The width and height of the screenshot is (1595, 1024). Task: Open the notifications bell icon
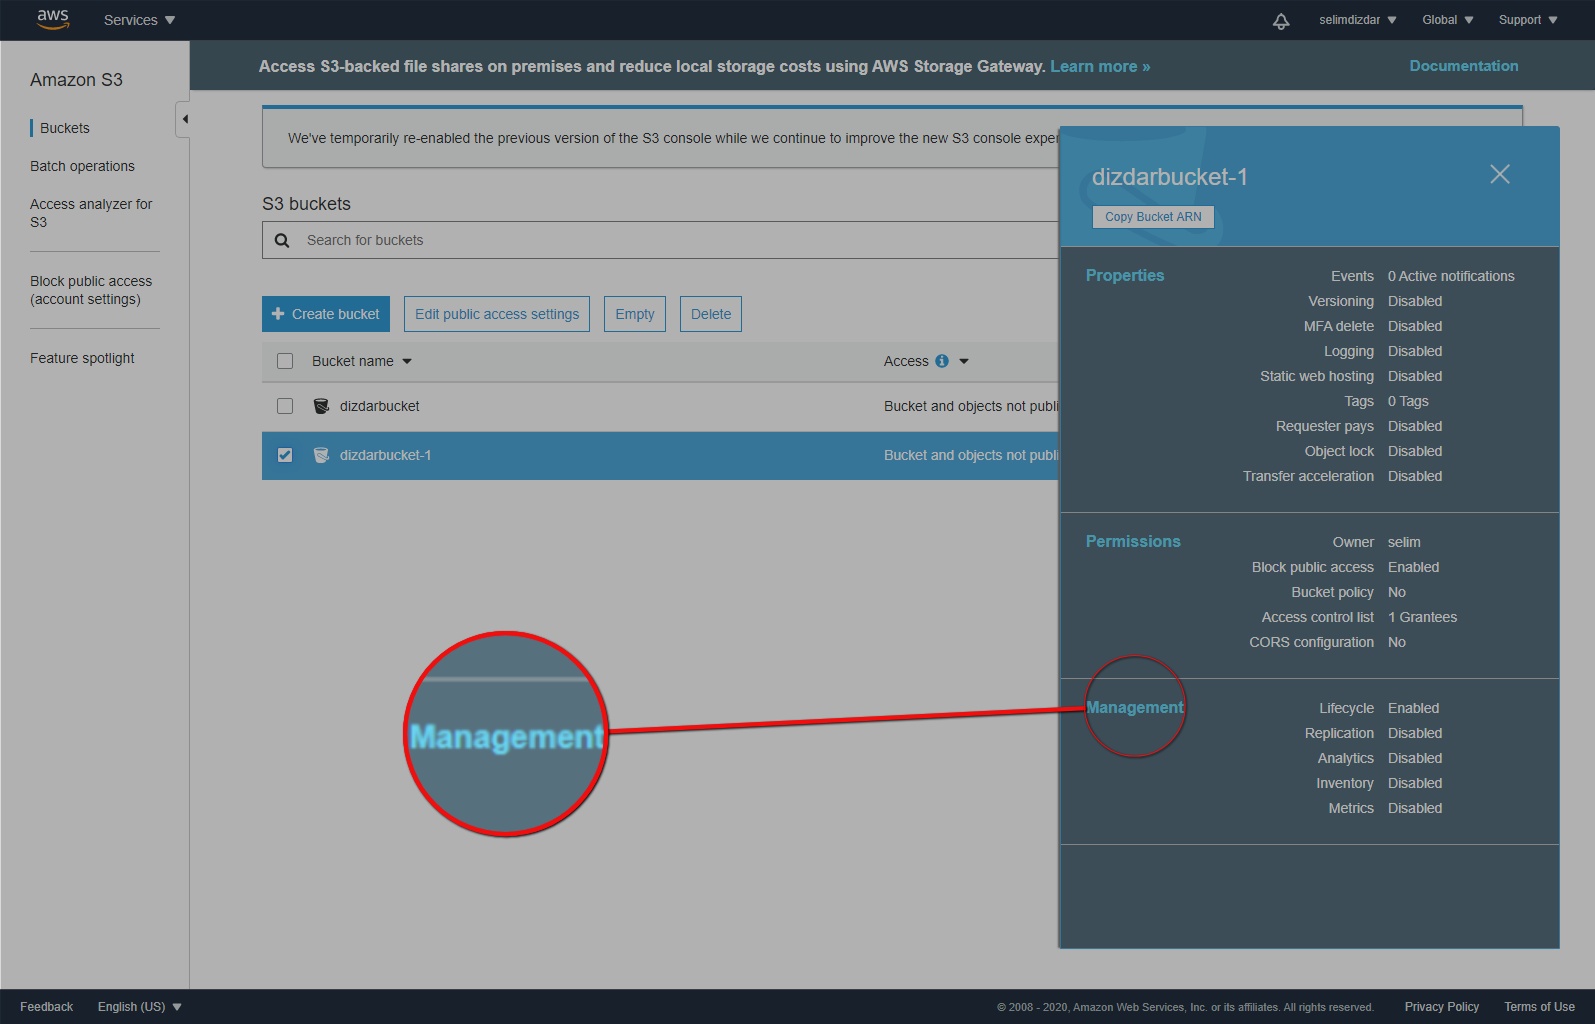1281,20
